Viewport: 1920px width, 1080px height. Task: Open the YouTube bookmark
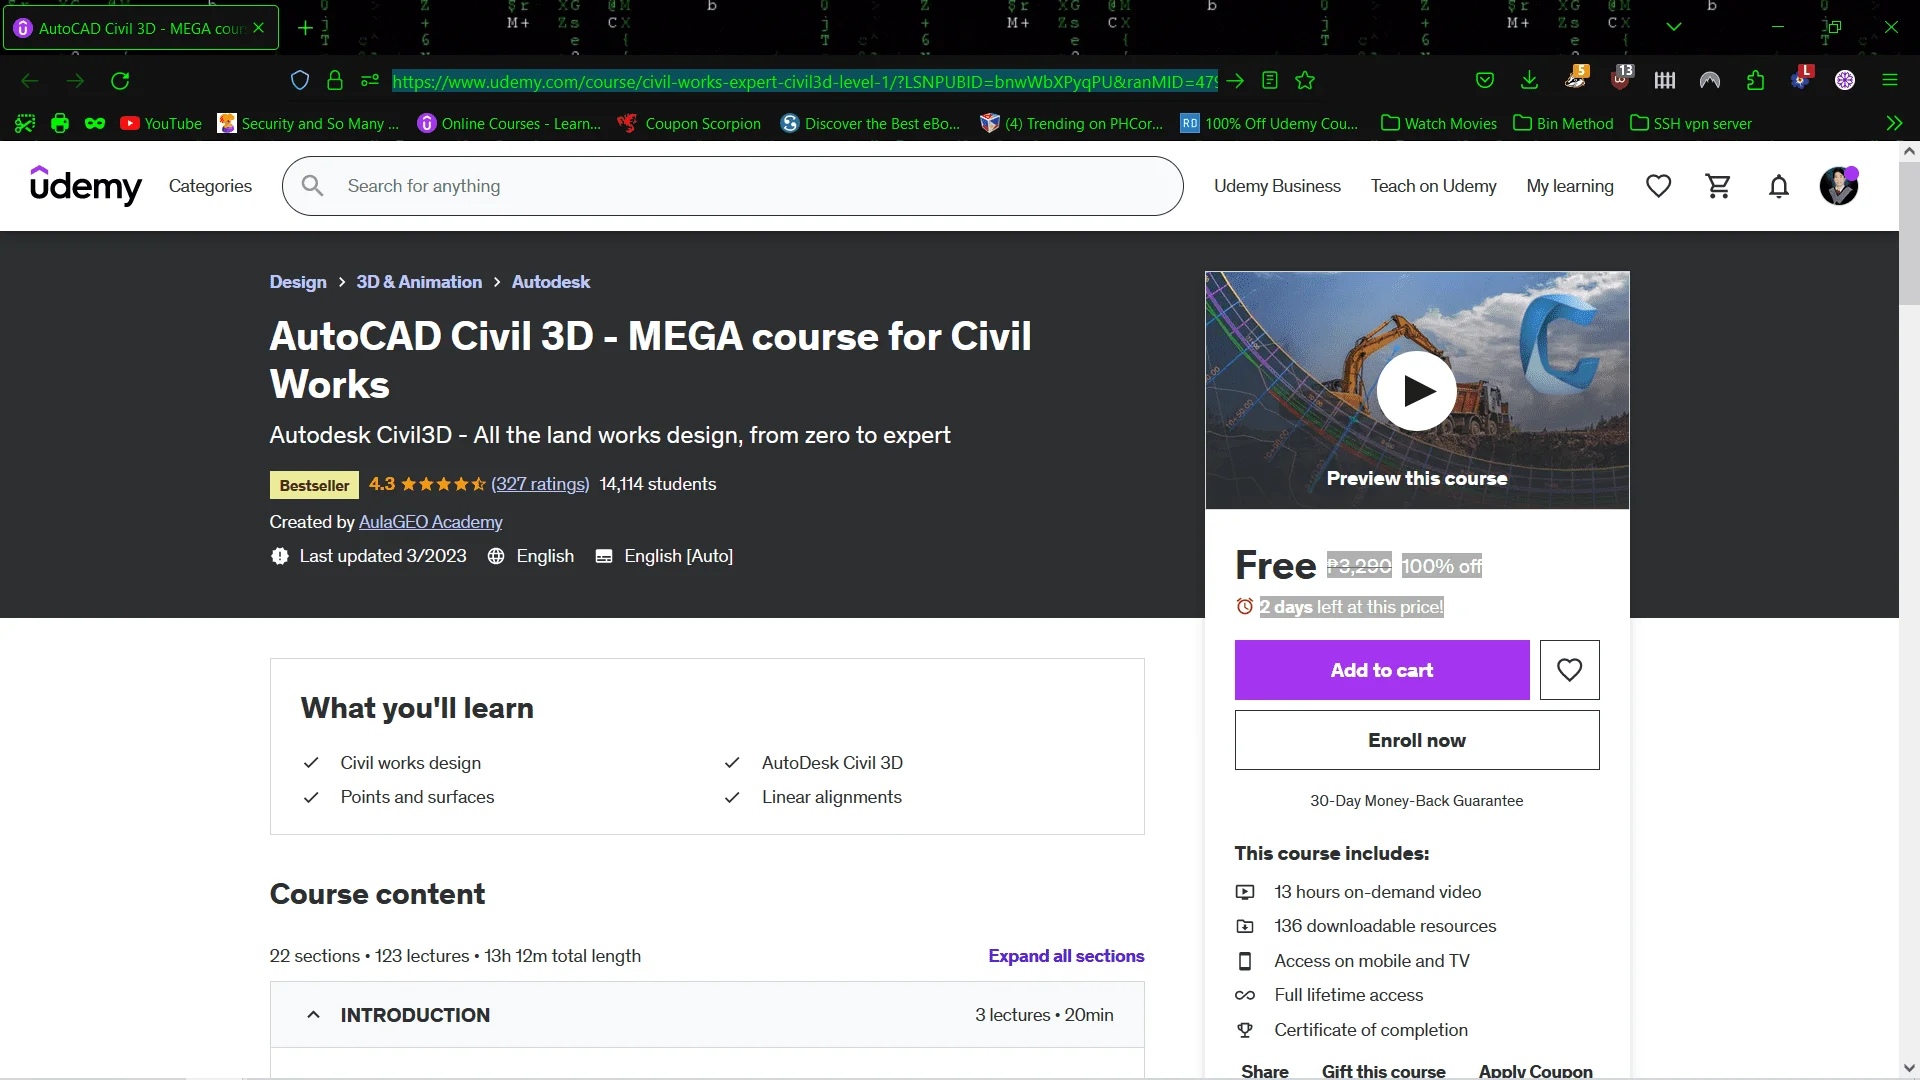(161, 124)
